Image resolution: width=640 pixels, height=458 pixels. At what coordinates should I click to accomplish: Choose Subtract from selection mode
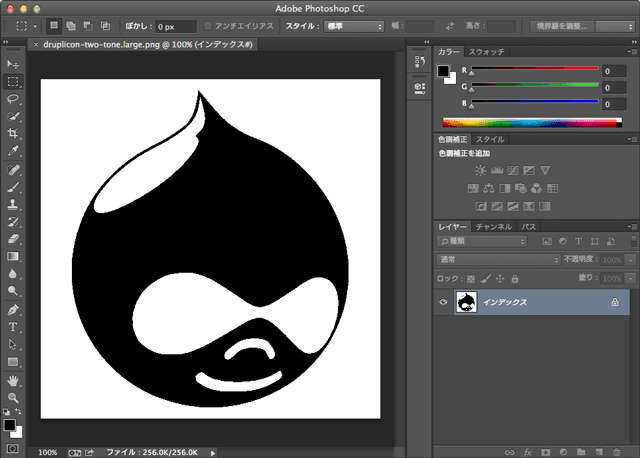pos(88,26)
